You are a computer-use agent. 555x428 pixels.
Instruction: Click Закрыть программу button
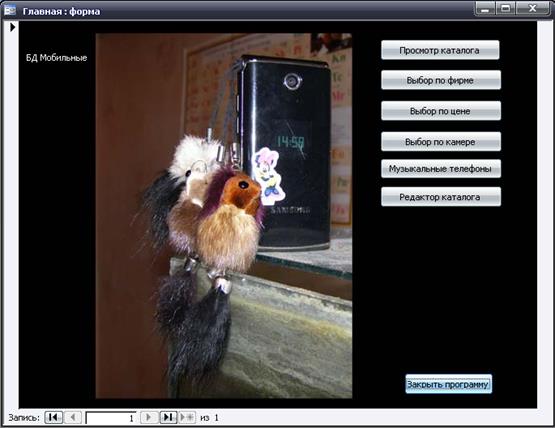point(448,384)
